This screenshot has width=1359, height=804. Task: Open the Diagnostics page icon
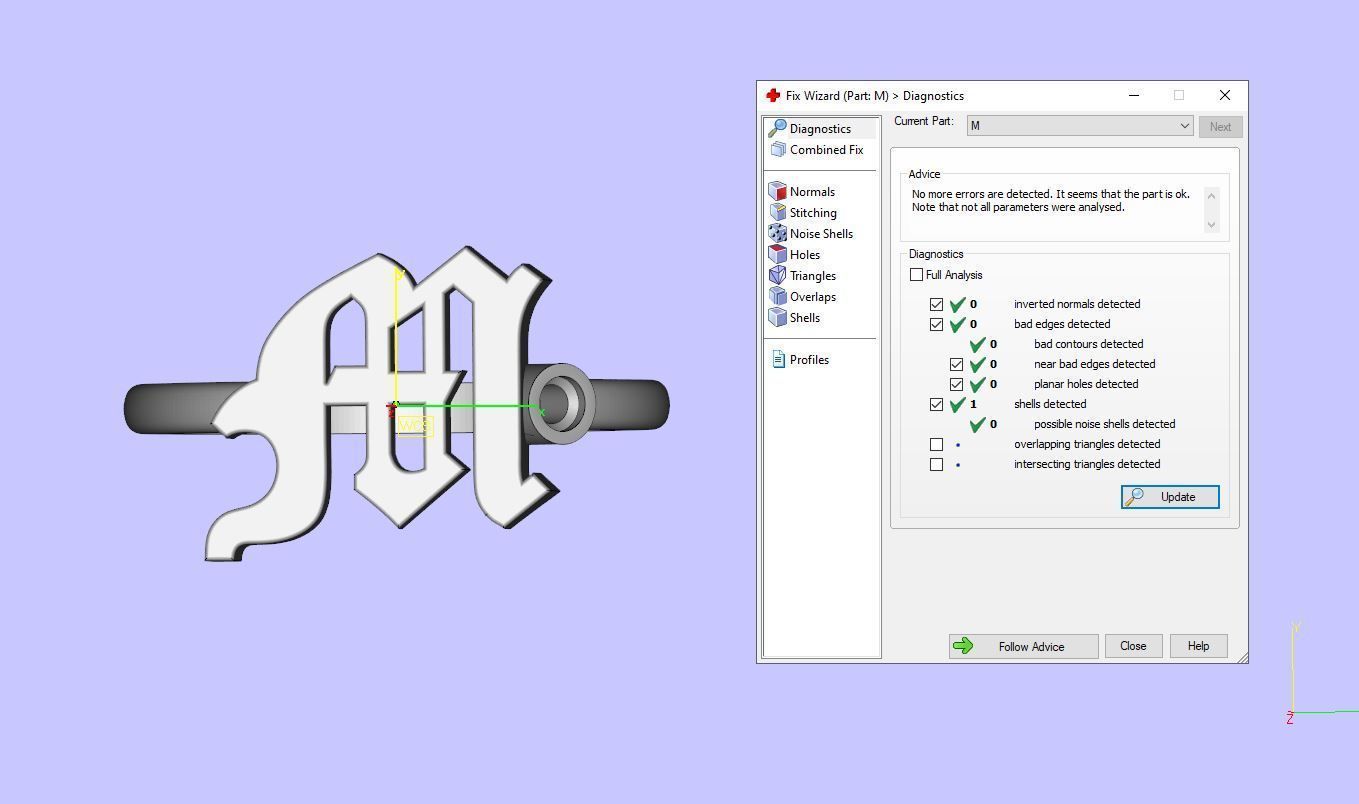tap(777, 128)
